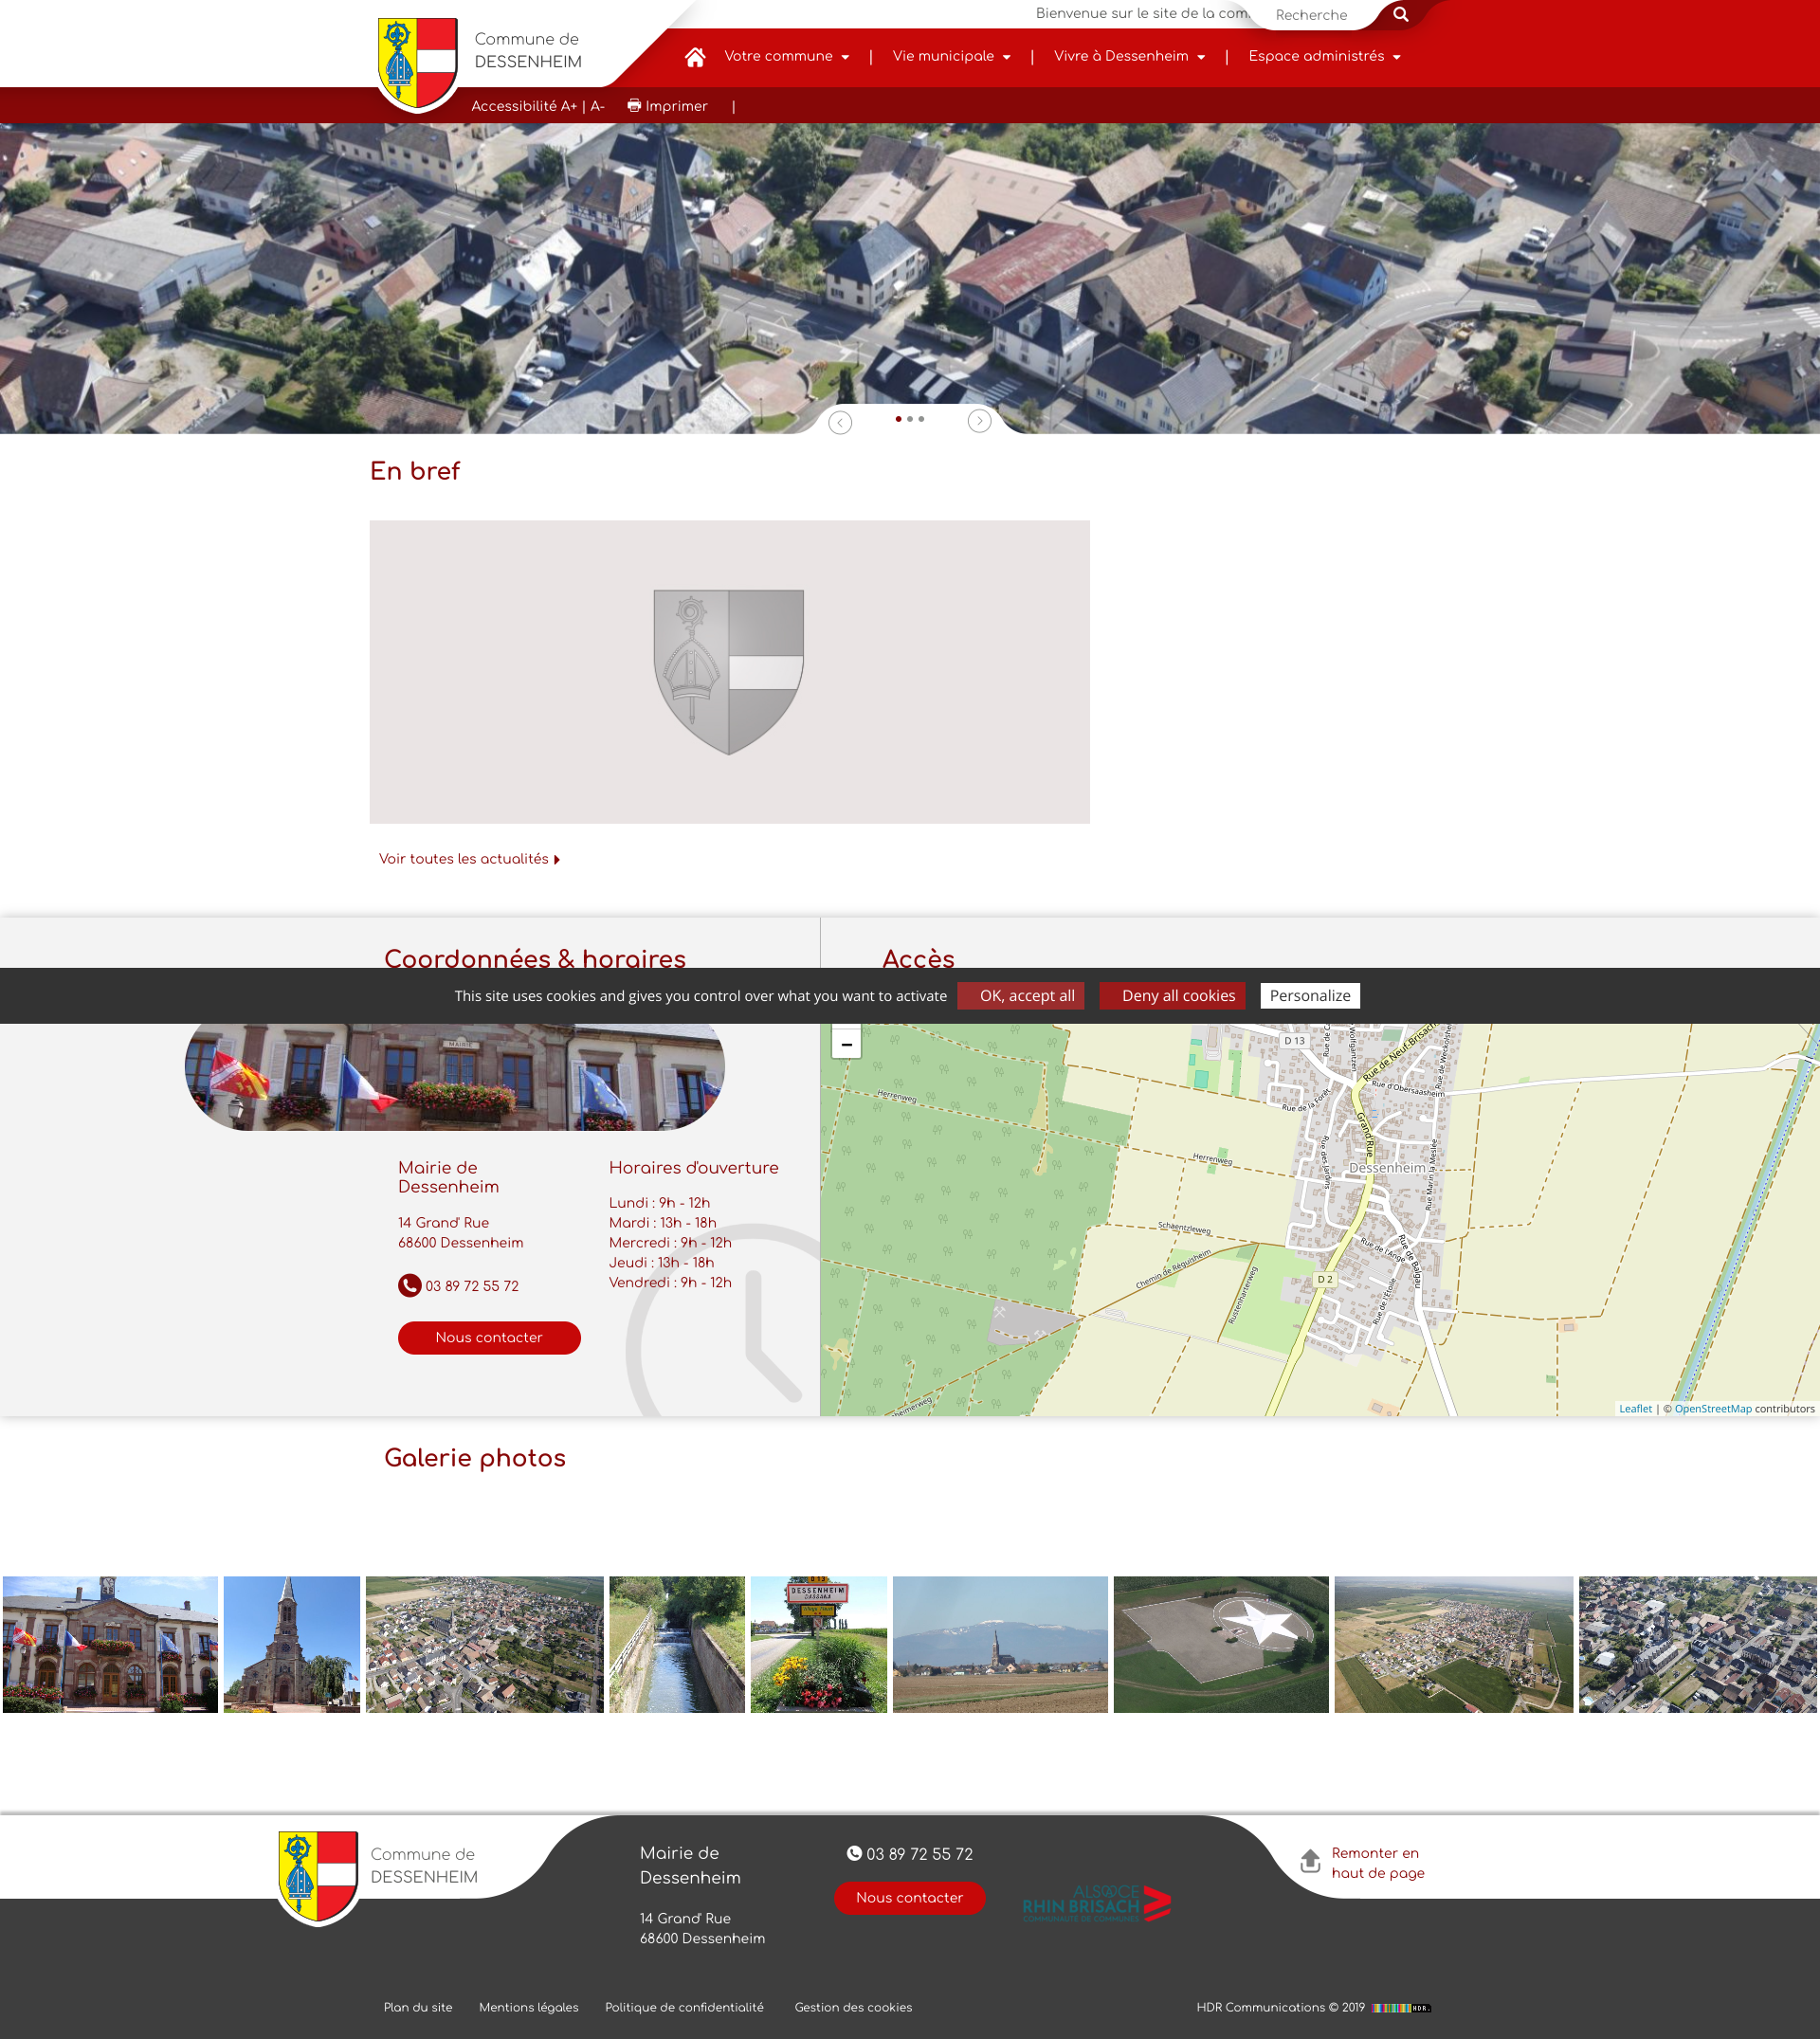
Task: Click the grey shield placeholder in En bref
Action: coord(729,672)
